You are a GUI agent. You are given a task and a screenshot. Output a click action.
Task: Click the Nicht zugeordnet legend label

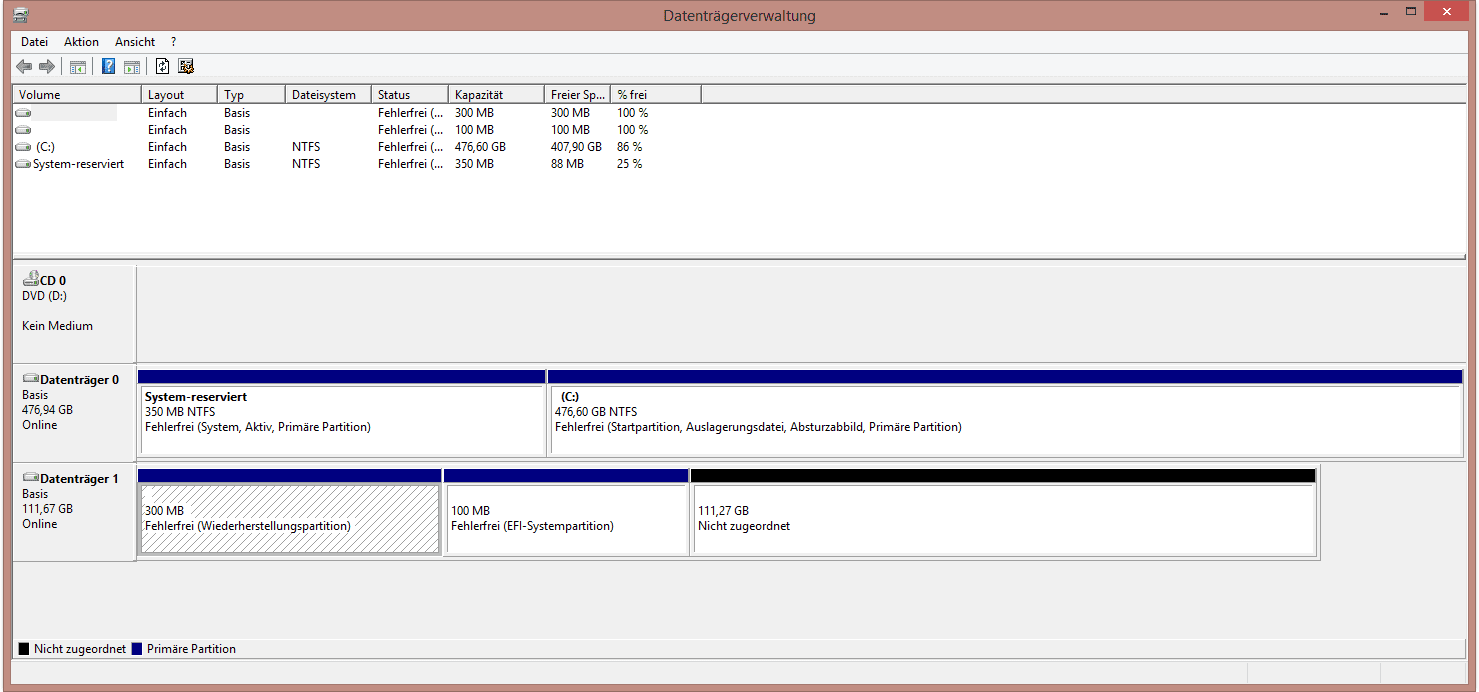point(80,649)
